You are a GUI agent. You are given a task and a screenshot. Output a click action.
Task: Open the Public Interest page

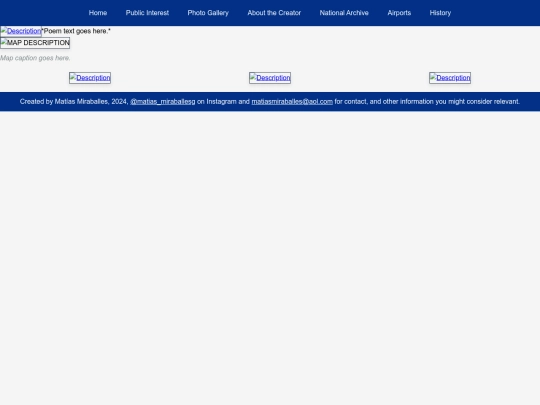coord(147,13)
